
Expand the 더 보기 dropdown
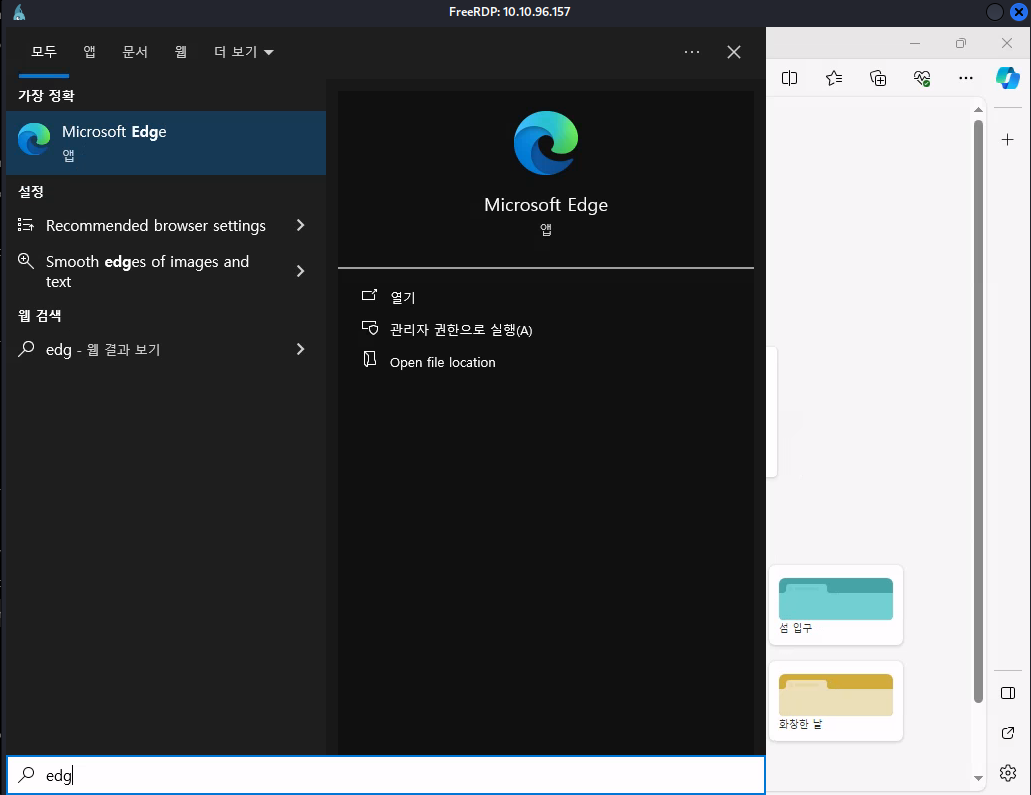(243, 52)
